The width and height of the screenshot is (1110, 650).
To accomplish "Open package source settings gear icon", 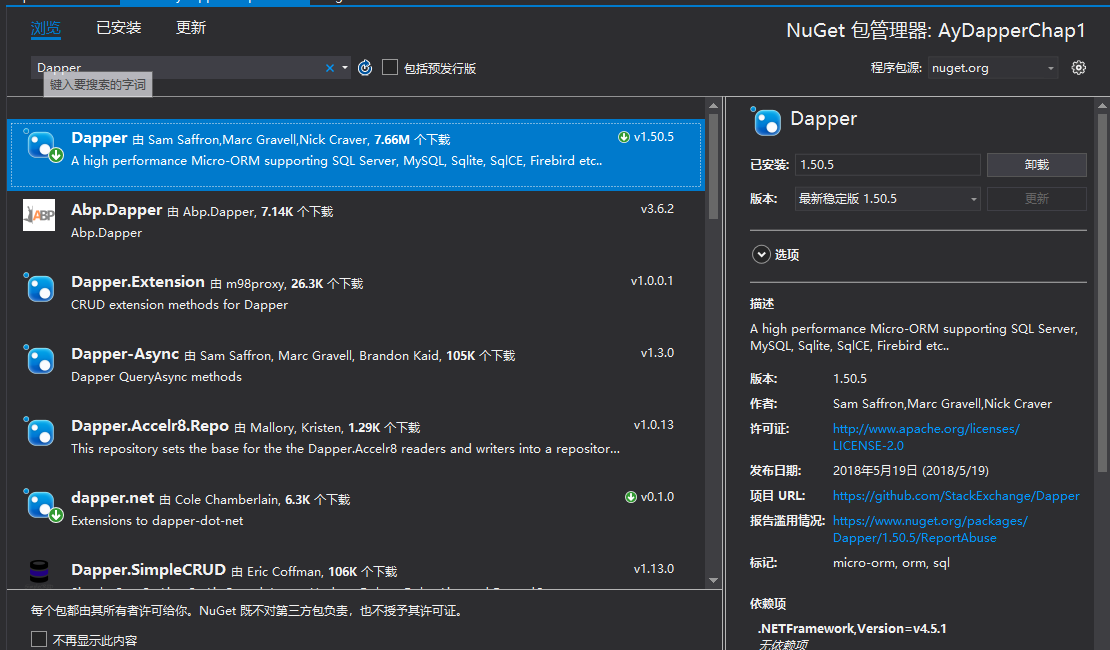I will coord(1078,68).
